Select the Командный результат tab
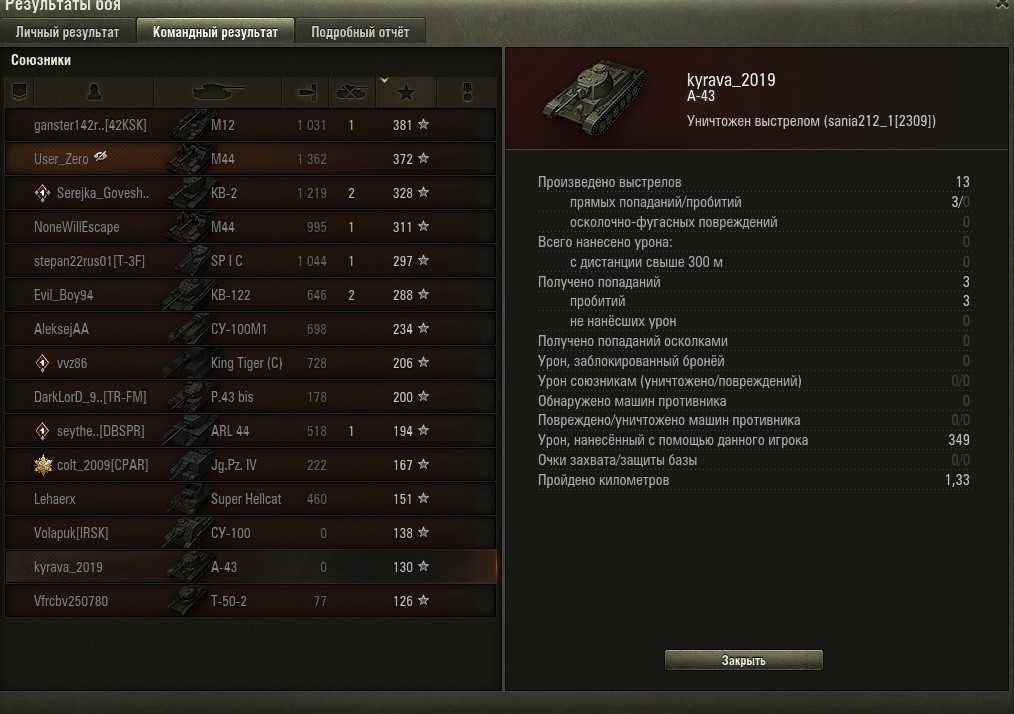Screen dimensions: 1014x714 click(215, 32)
